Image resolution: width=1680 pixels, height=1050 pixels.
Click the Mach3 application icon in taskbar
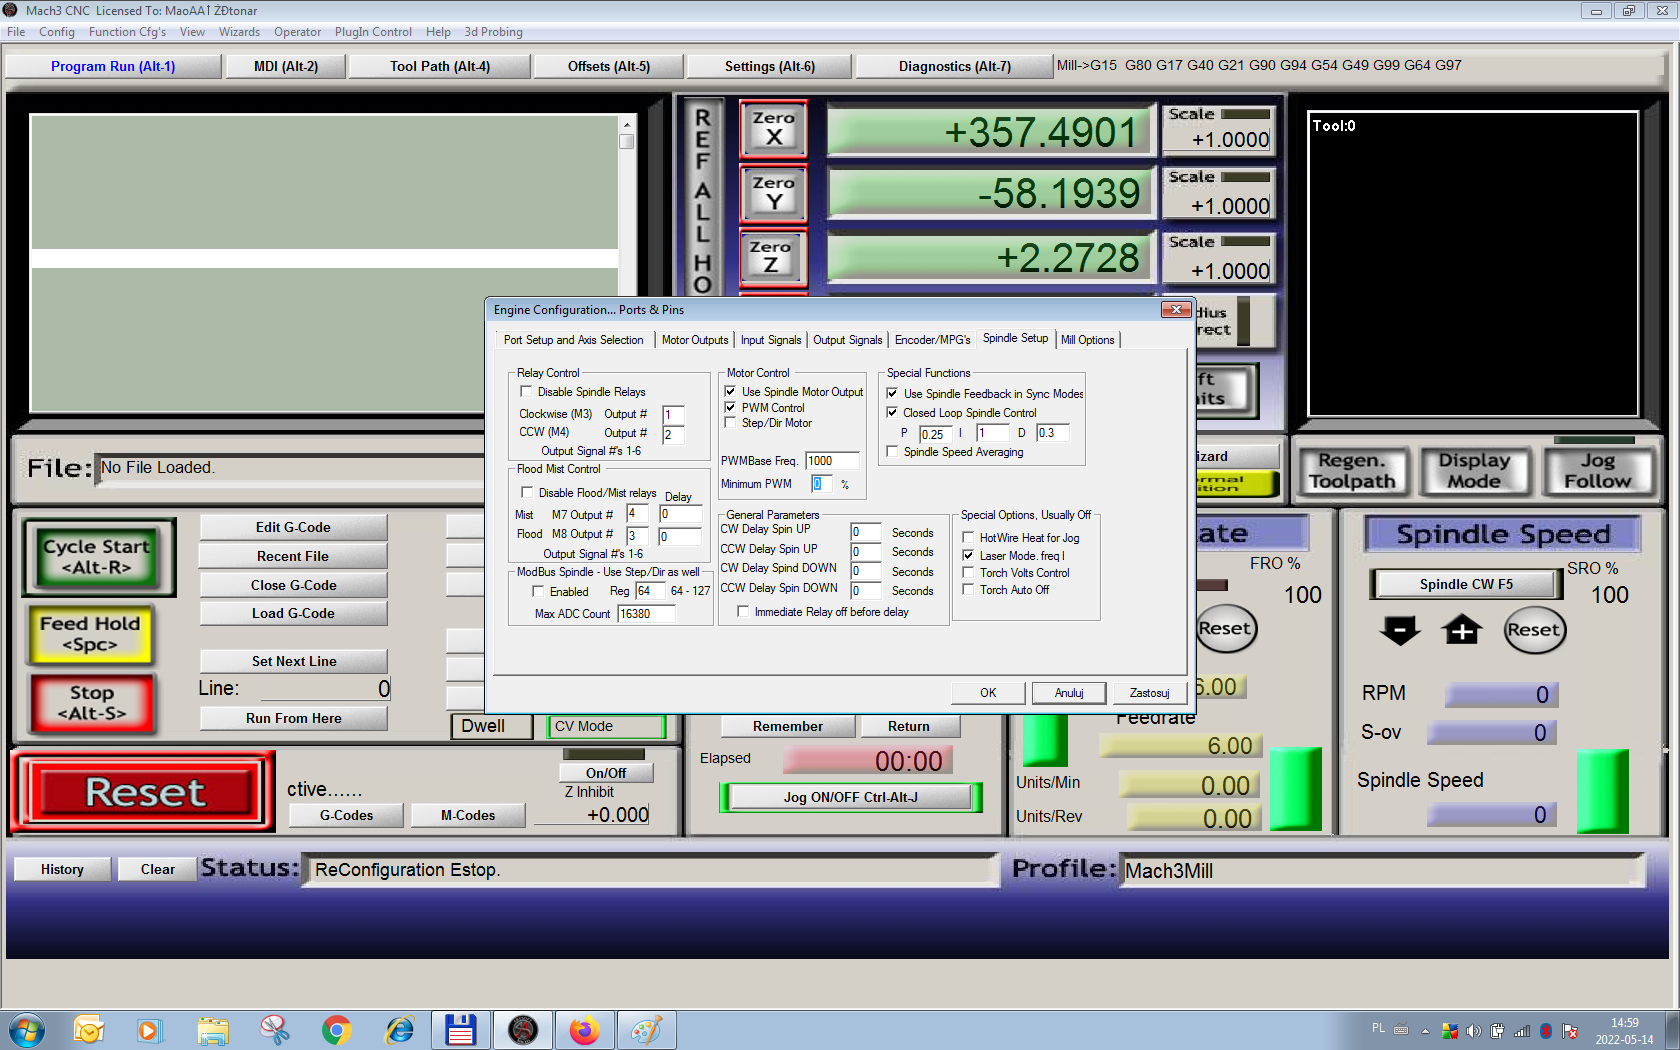point(523,1030)
